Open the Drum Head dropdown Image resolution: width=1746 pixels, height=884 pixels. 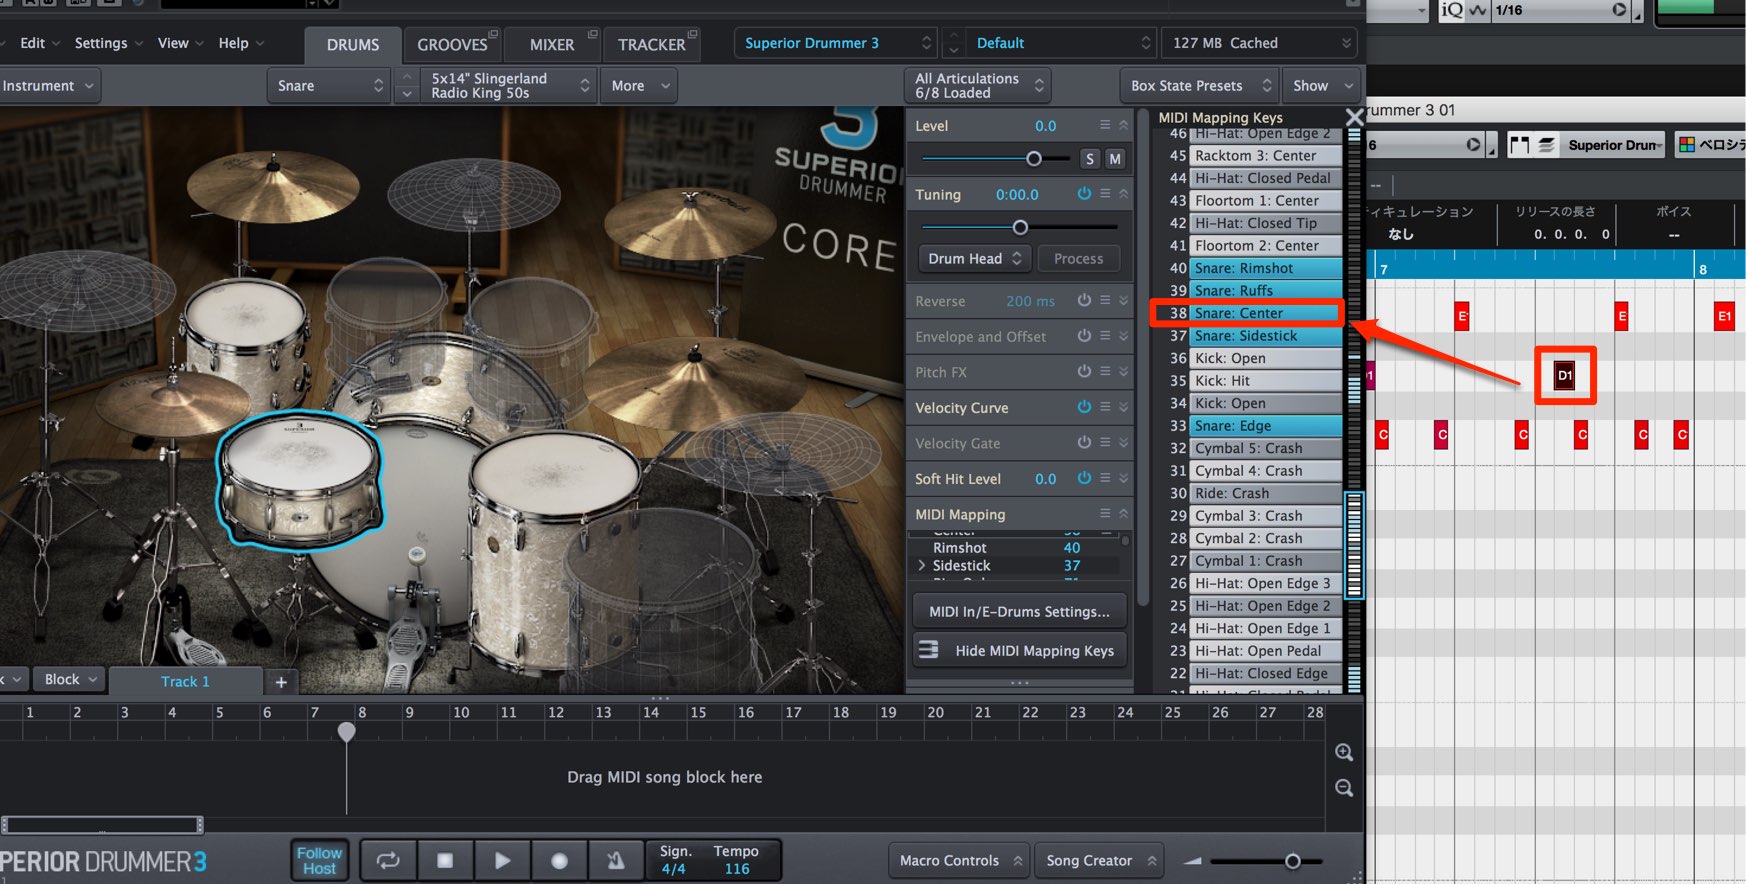pos(974,258)
